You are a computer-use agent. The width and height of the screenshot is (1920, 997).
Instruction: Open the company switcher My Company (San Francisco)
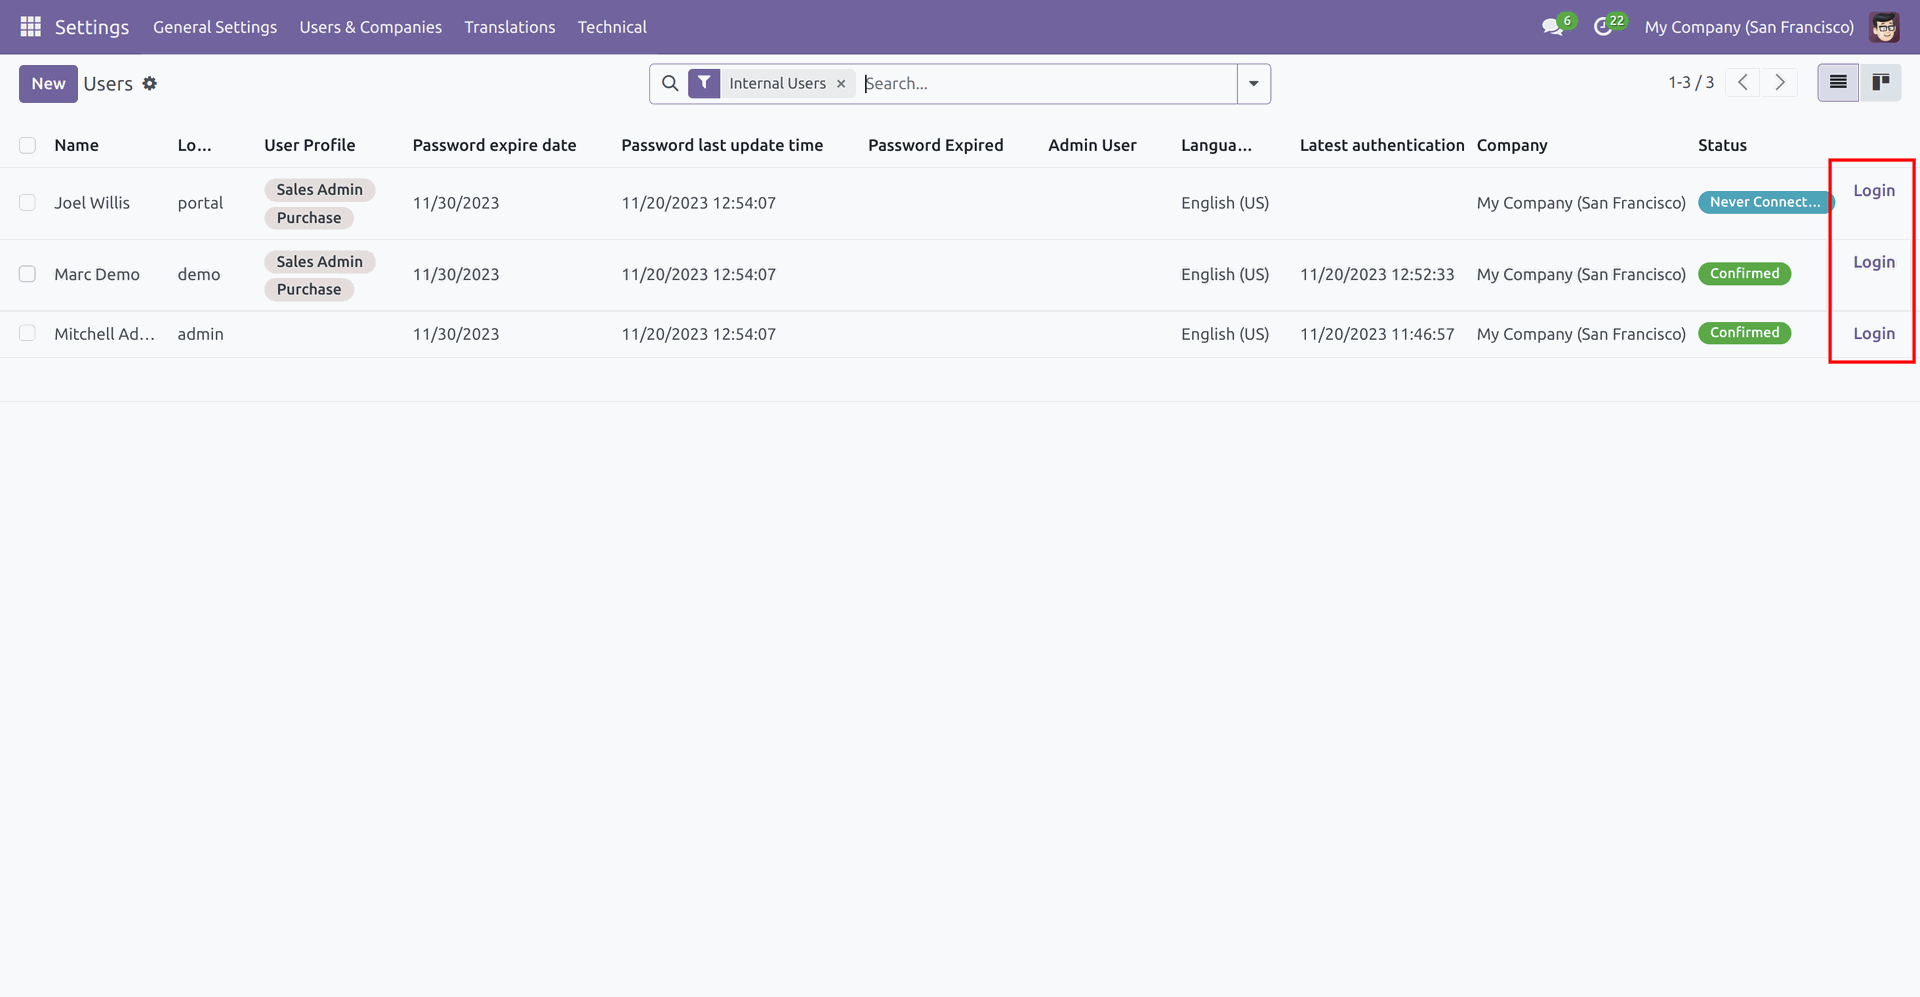pyautogui.click(x=1748, y=27)
